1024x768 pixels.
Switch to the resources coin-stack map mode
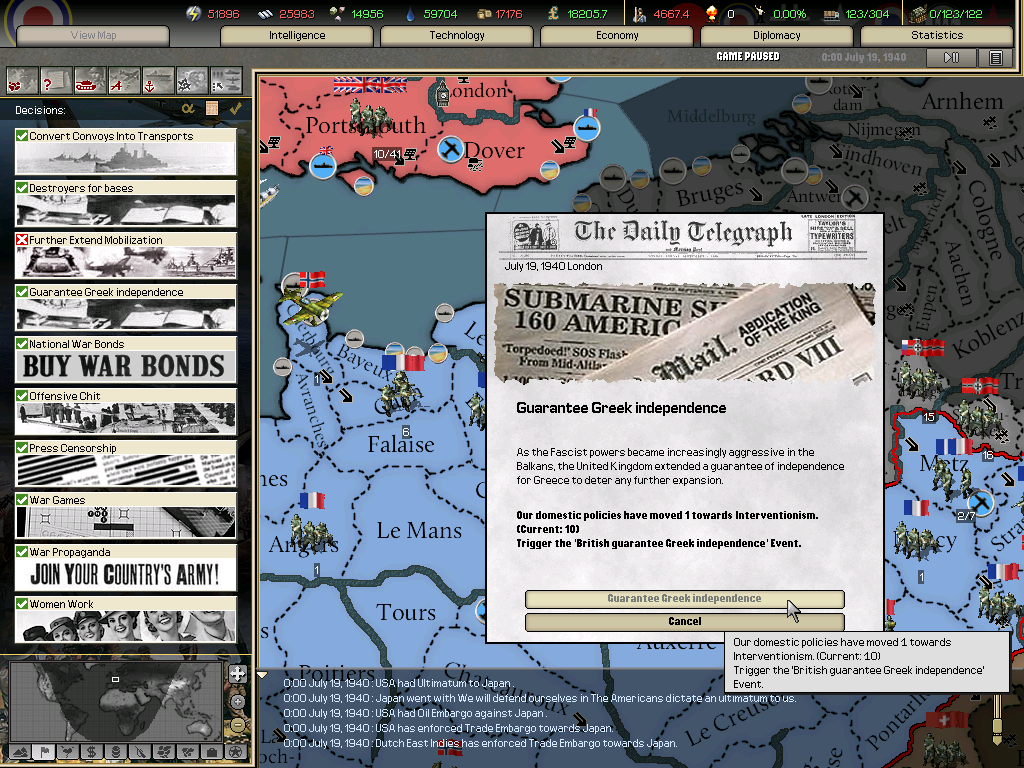116,752
